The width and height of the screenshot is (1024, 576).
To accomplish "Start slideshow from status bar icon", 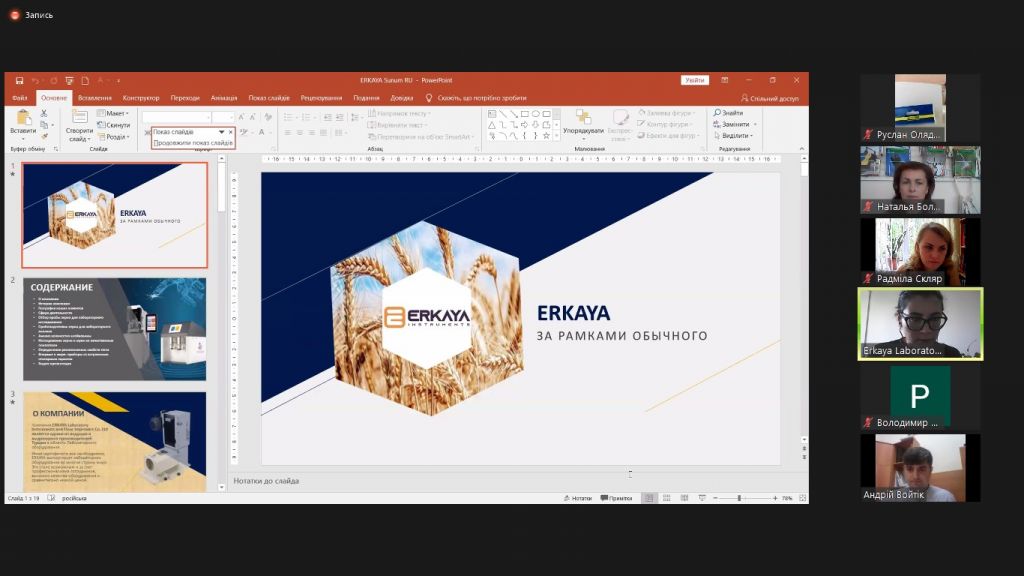I will click(x=702, y=498).
